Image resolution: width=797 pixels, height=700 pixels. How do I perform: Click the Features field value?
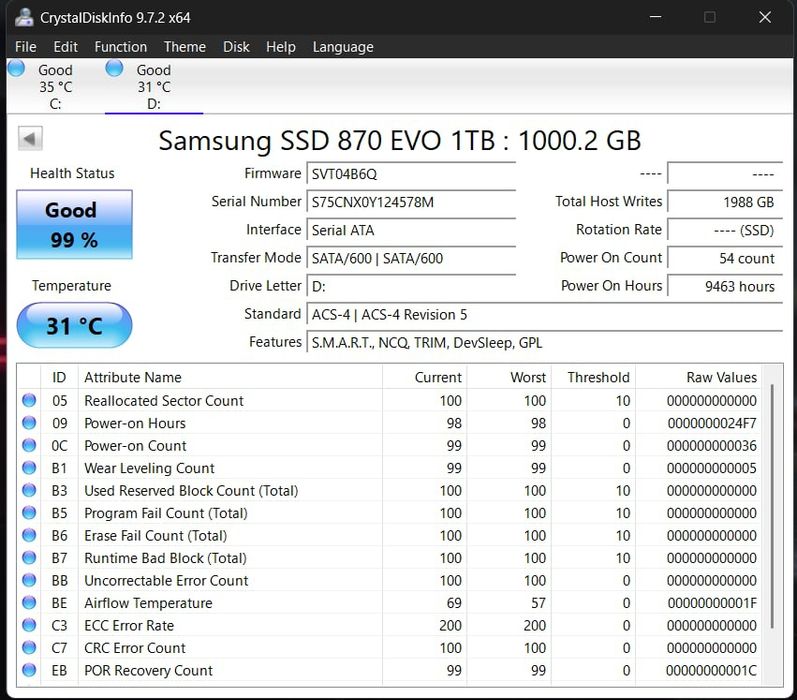pos(545,343)
